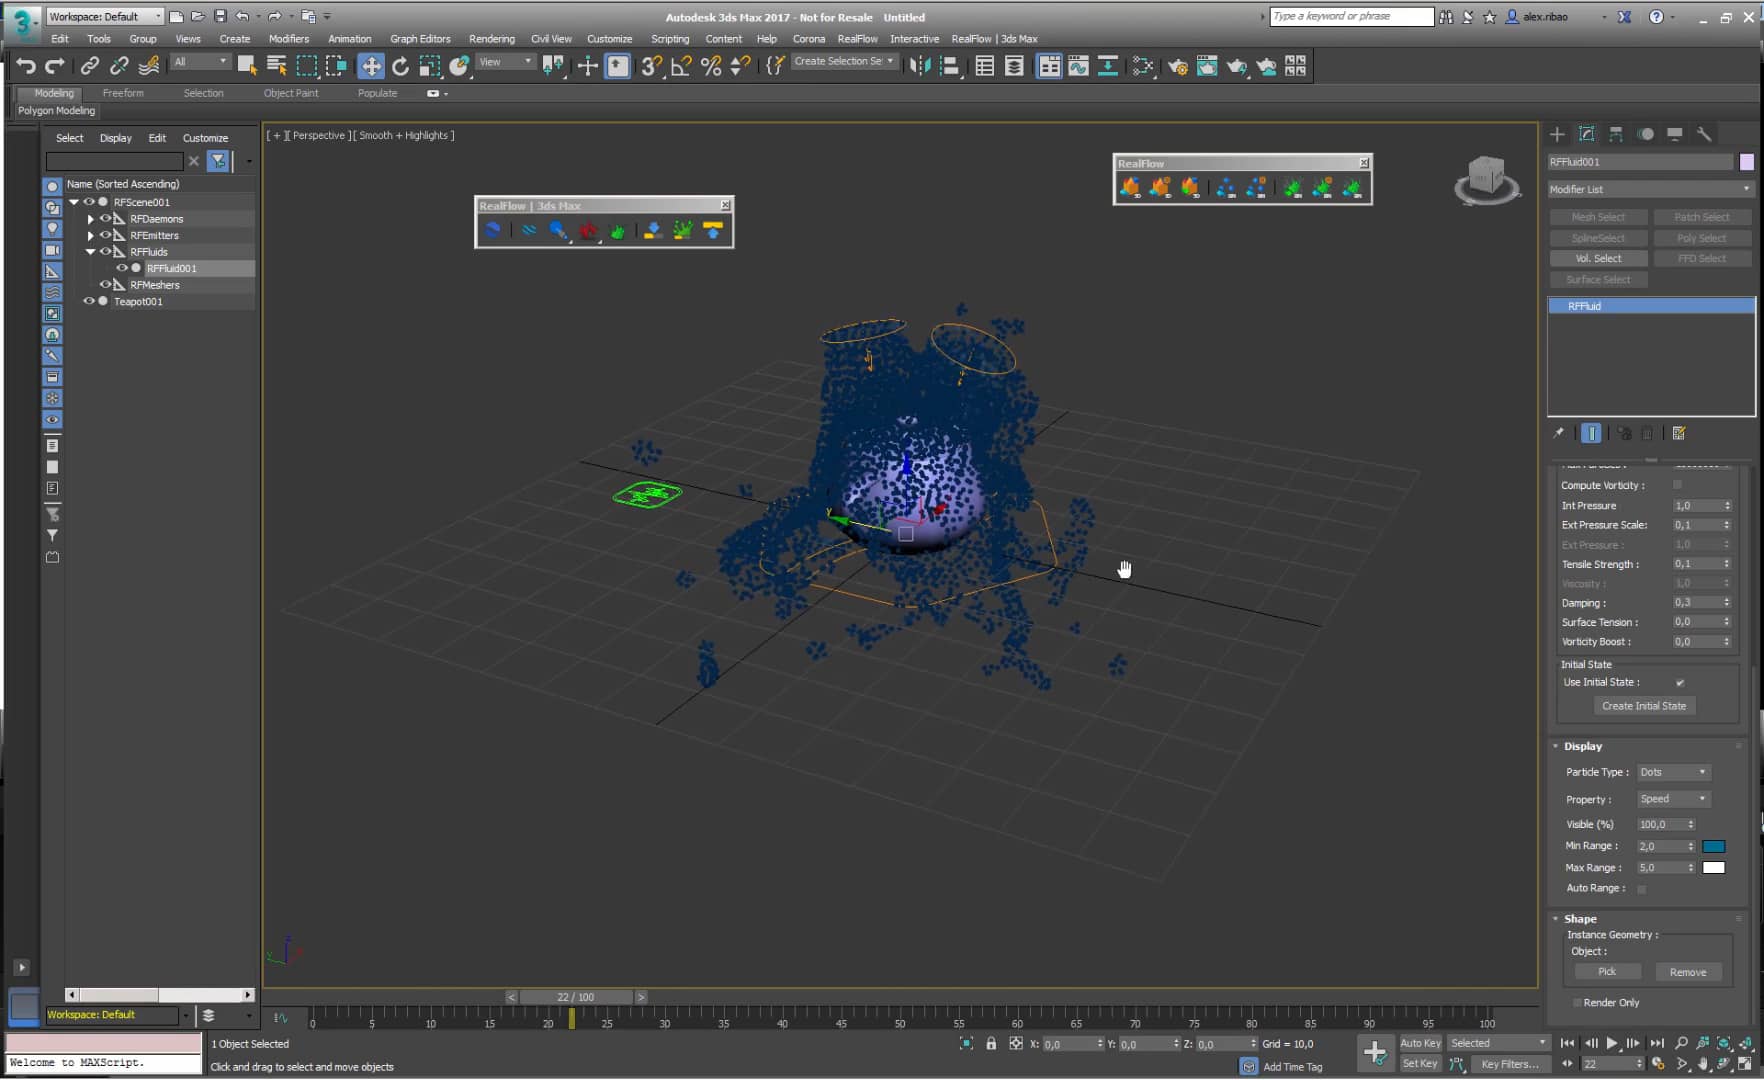The width and height of the screenshot is (1764, 1080).
Task: Uncheck the Use Initial State checkbox
Action: (1679, 682)
